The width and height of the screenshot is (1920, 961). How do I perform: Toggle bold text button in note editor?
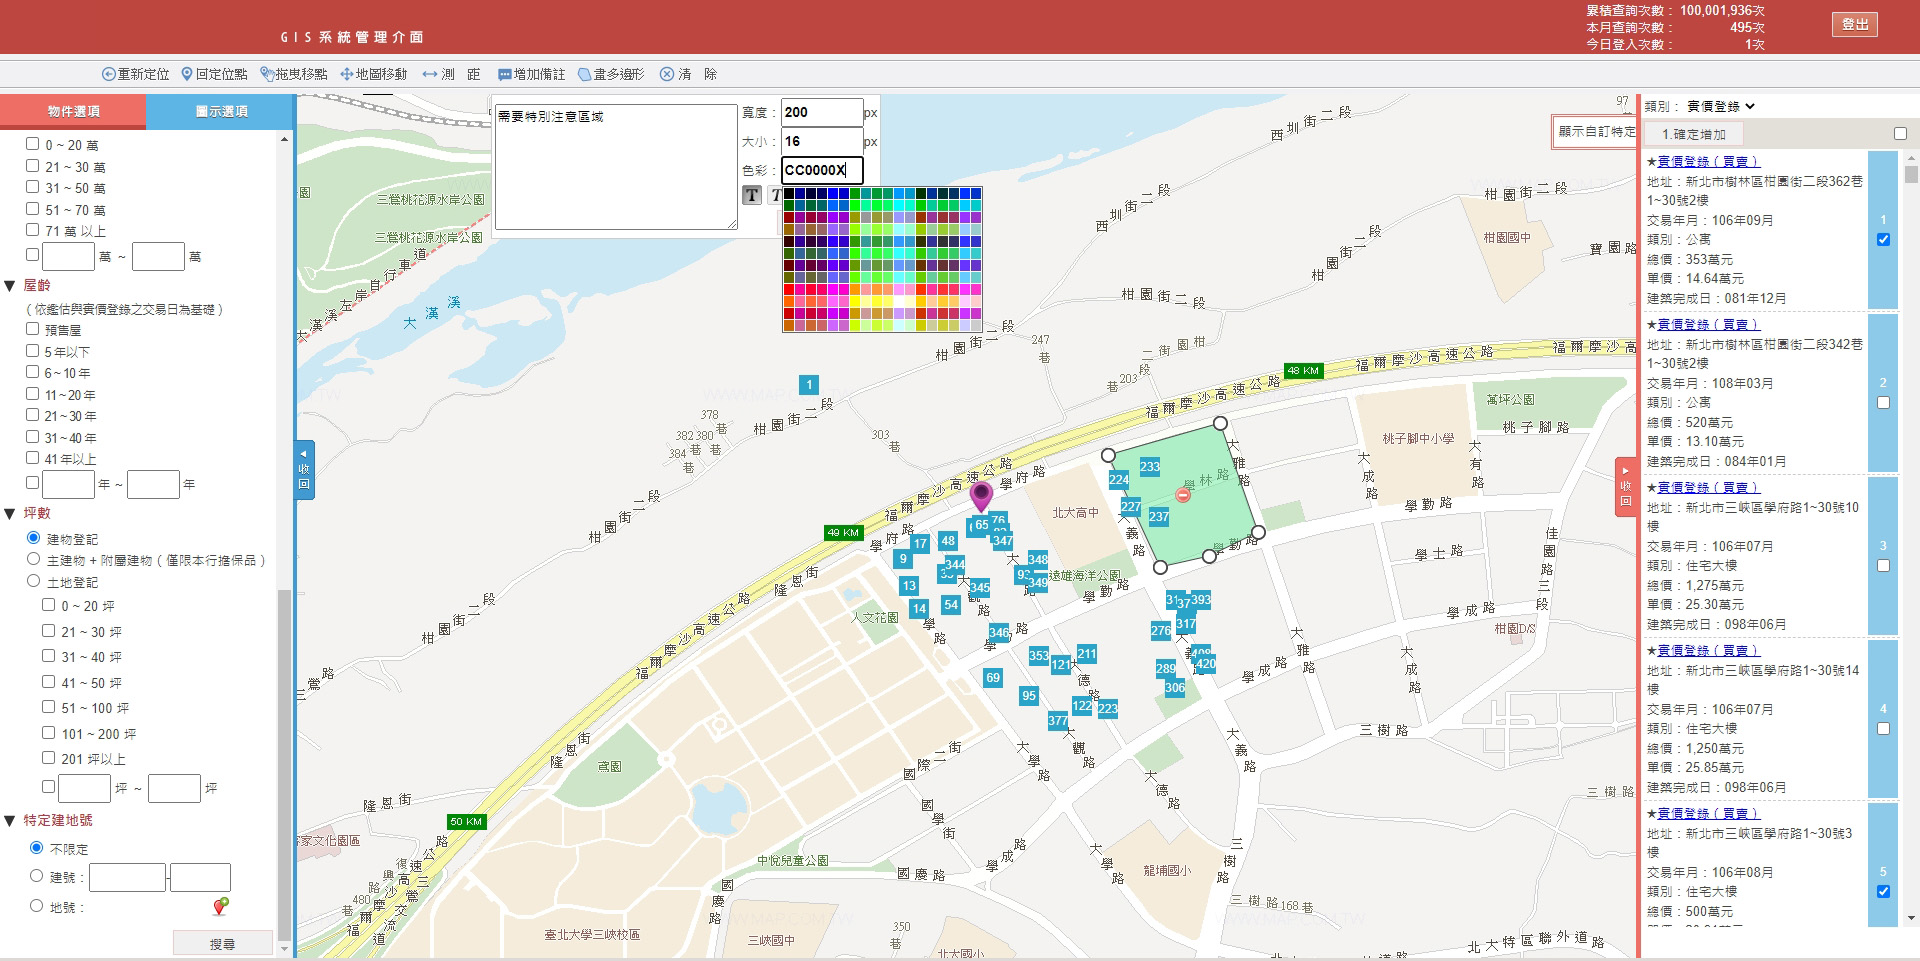click(x=752, y=195)
